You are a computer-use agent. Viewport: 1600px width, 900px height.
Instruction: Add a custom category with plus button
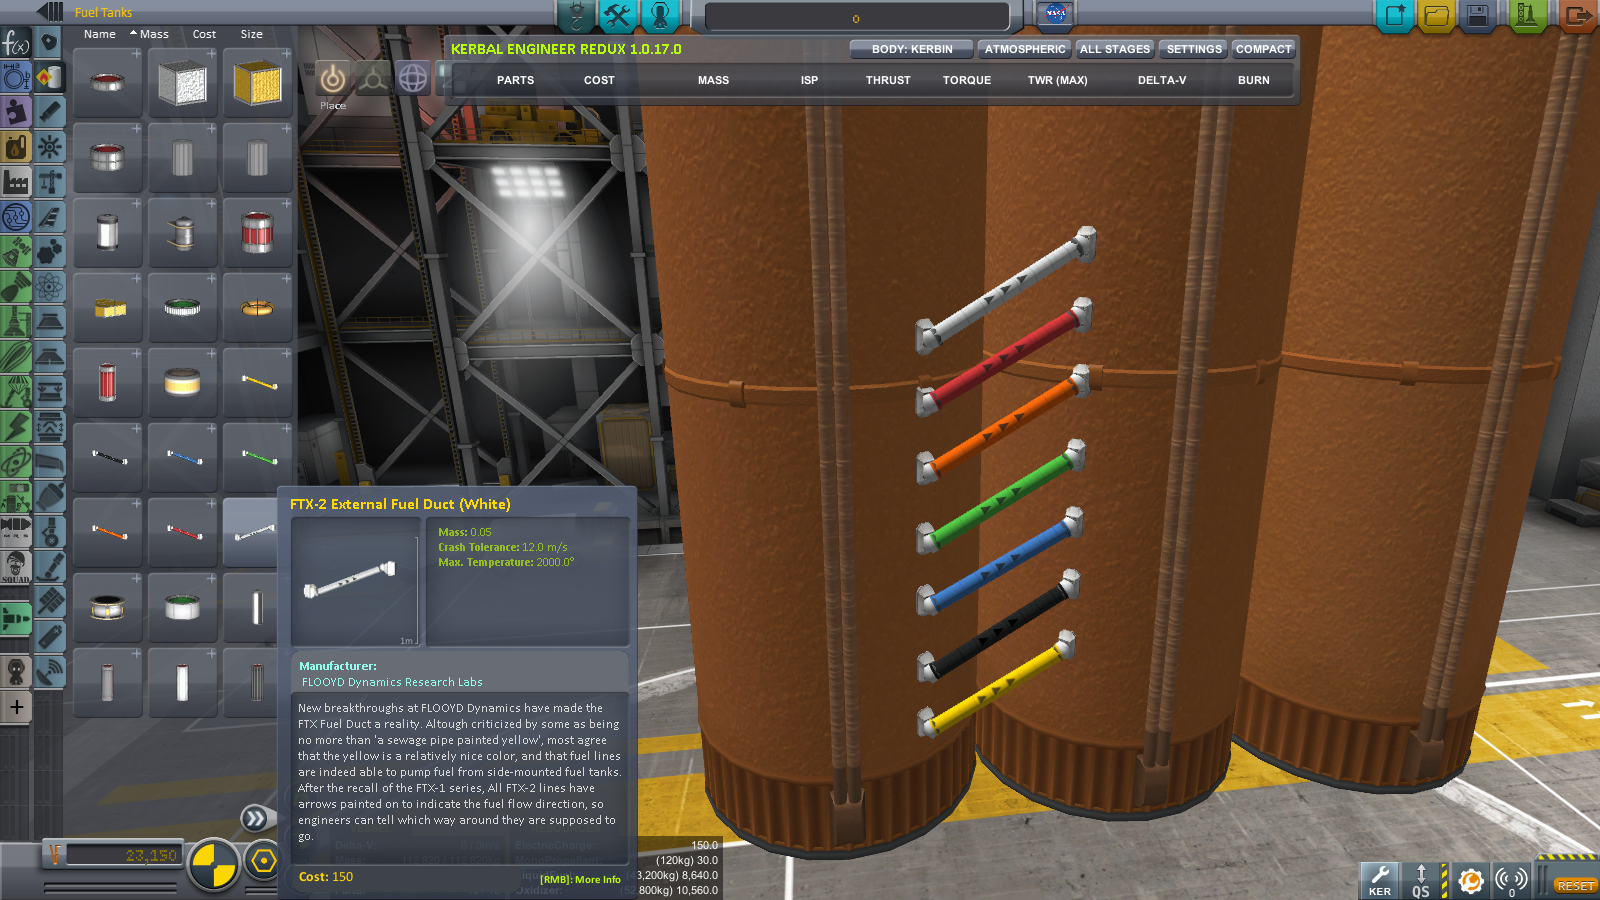16,707
